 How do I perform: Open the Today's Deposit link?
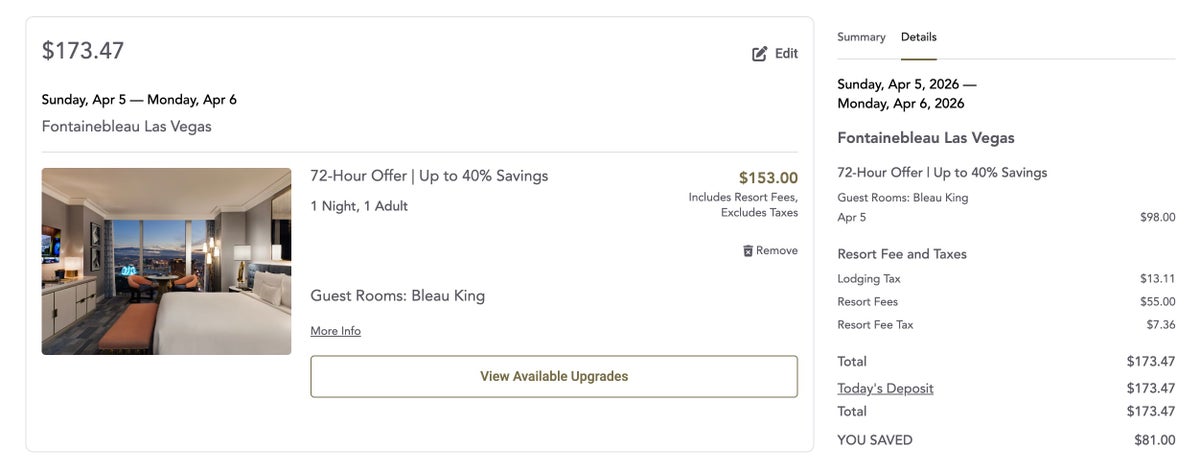pyautogui.click(x=885, y=388)
